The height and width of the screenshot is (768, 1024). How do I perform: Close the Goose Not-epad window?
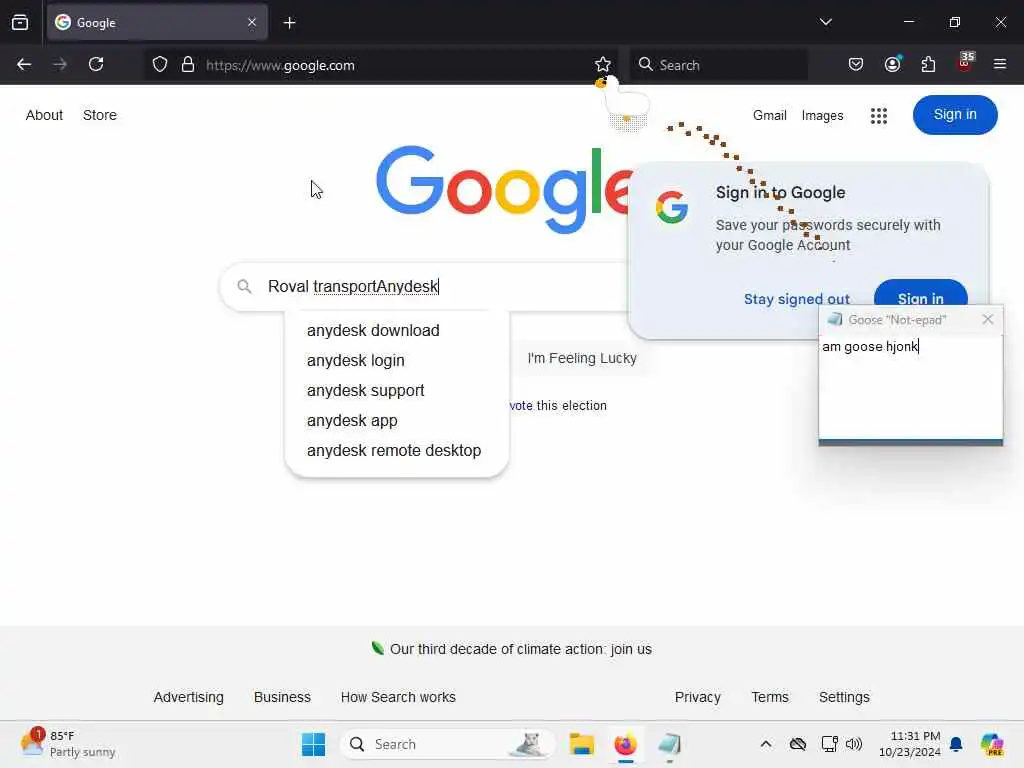987,319
